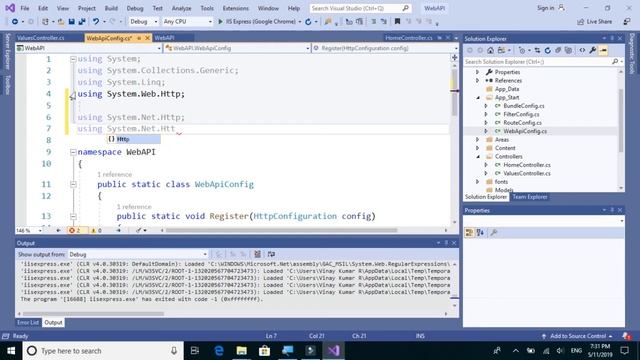Collapse the Controllers folder

[x=478, y=157]
